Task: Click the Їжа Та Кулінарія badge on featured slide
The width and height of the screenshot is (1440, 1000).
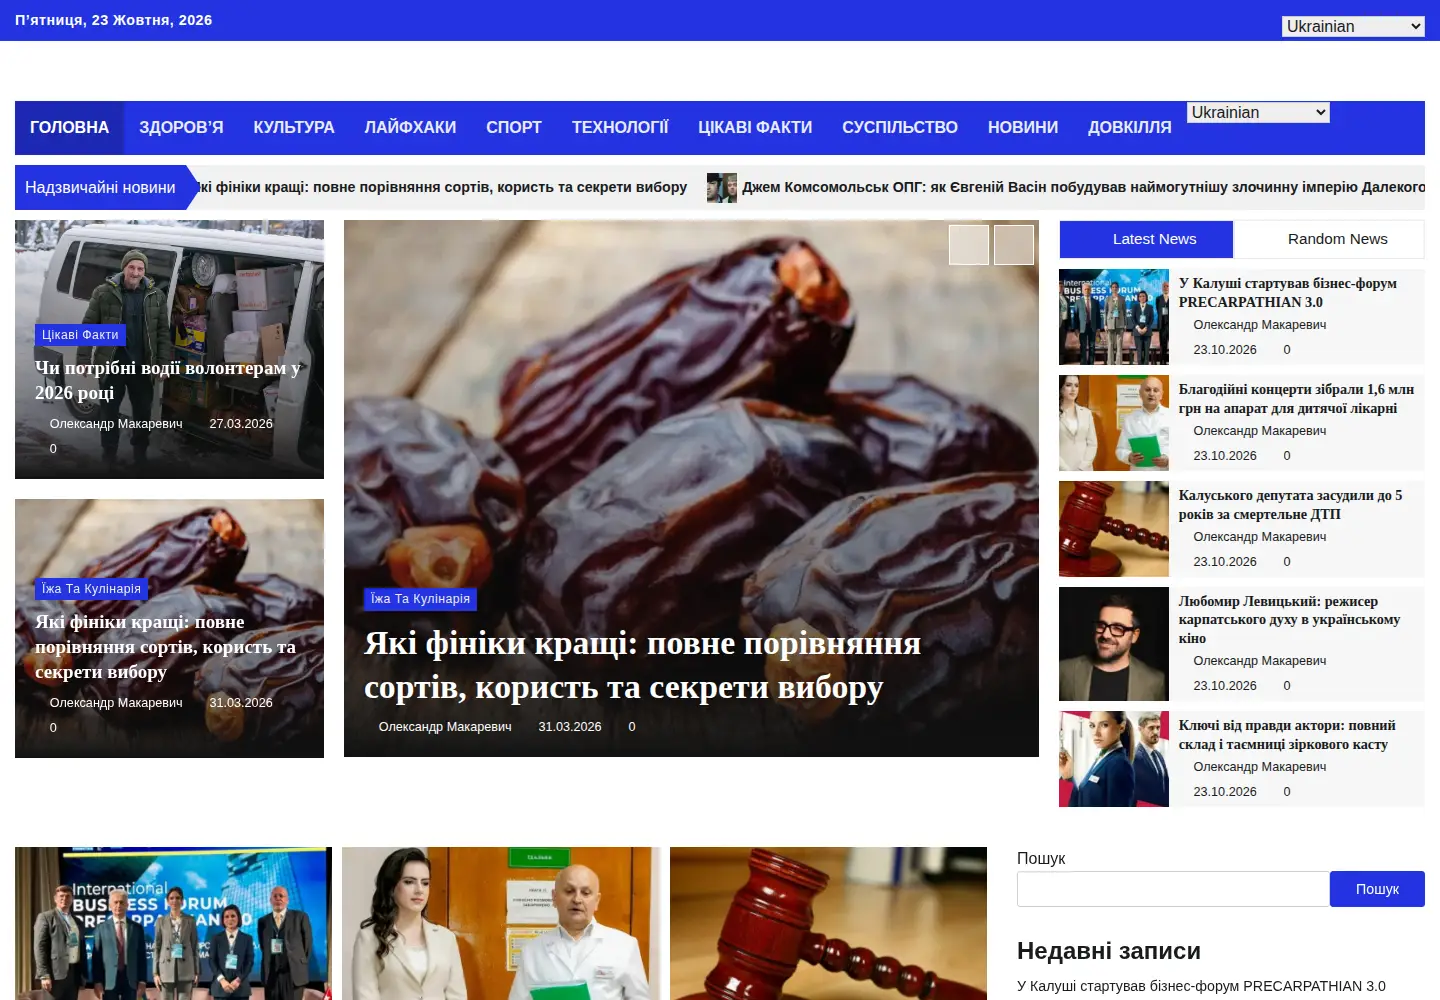Action: [x=420, y=599]
